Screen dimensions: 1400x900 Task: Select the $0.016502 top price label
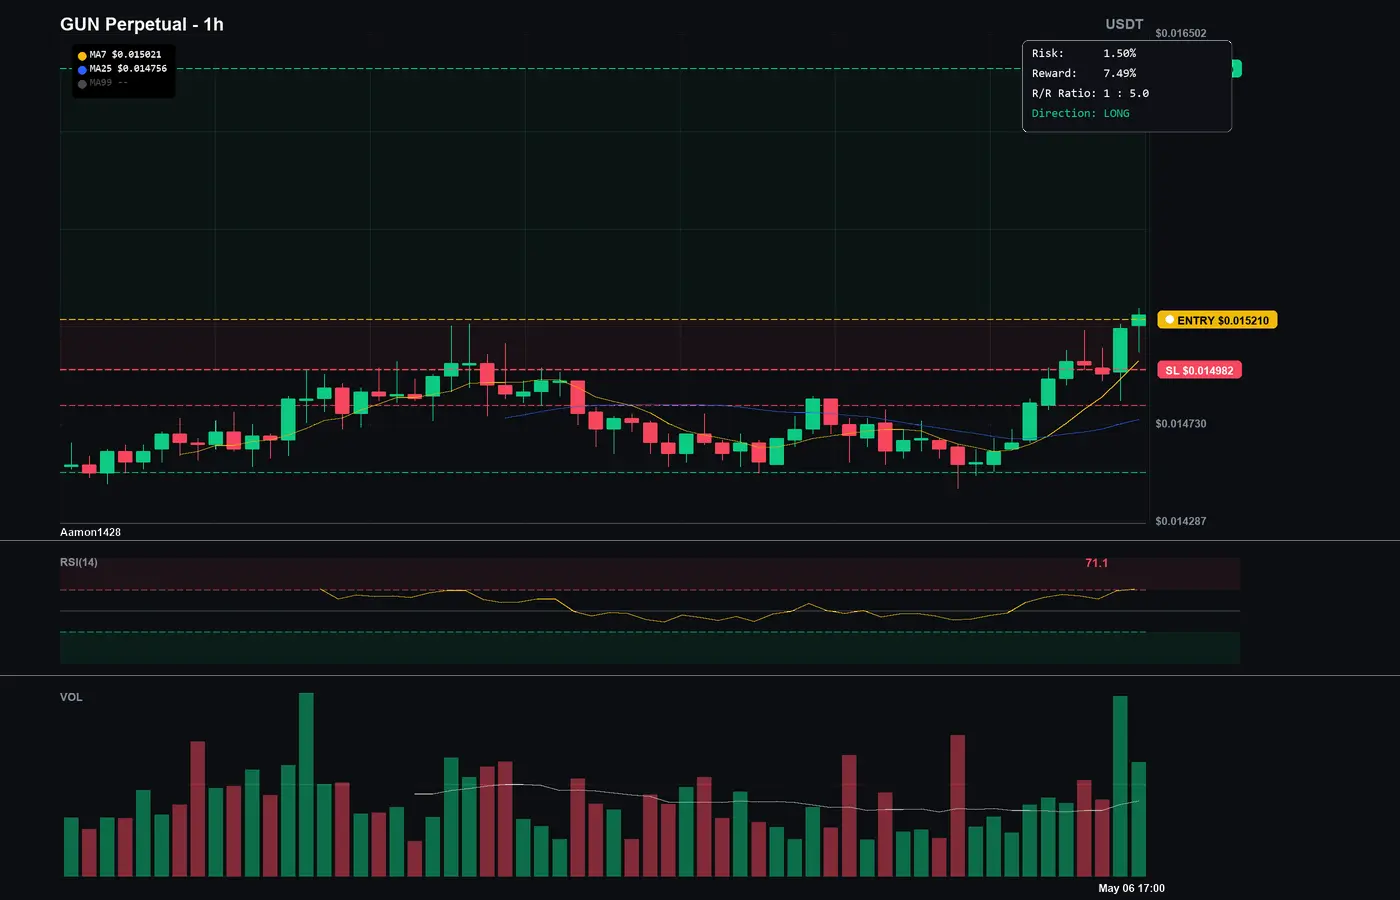click(x=1181, y=33)
